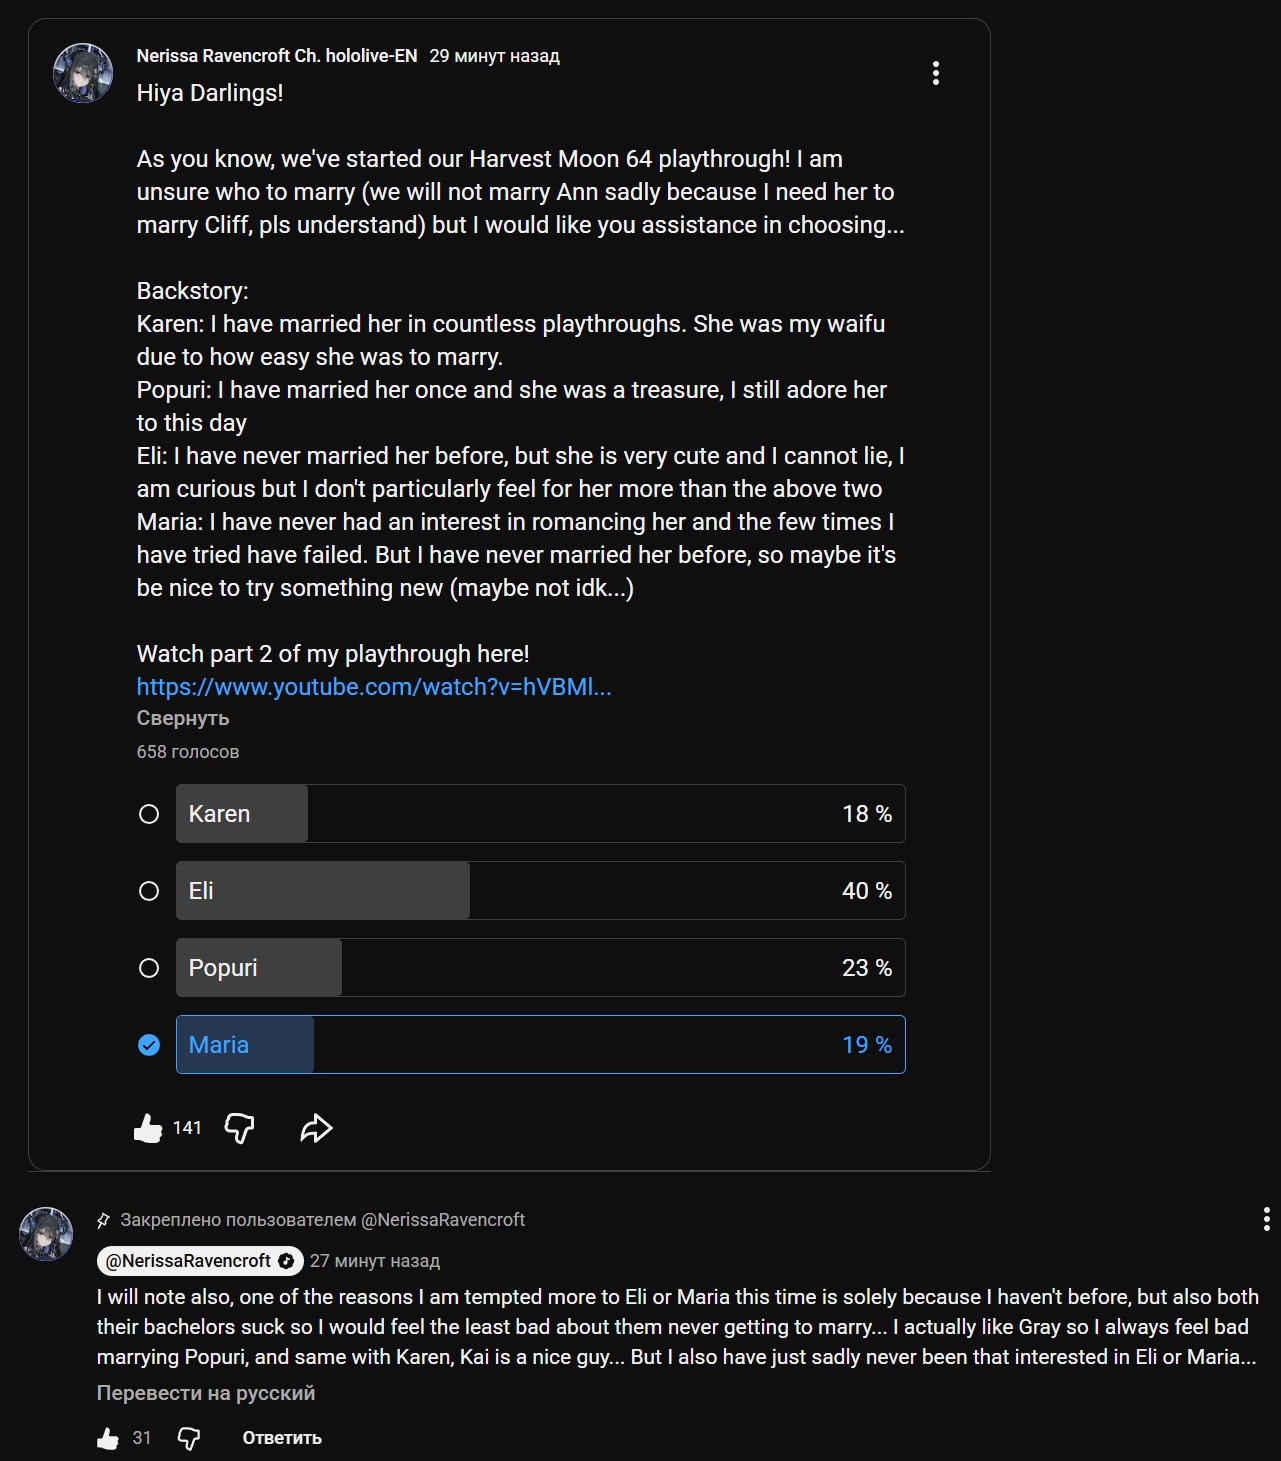Open the @NerissaRavencroft author badge
This screenshot has width=1281, height=1461.
pyautogui.click(x=199, y=1261)
